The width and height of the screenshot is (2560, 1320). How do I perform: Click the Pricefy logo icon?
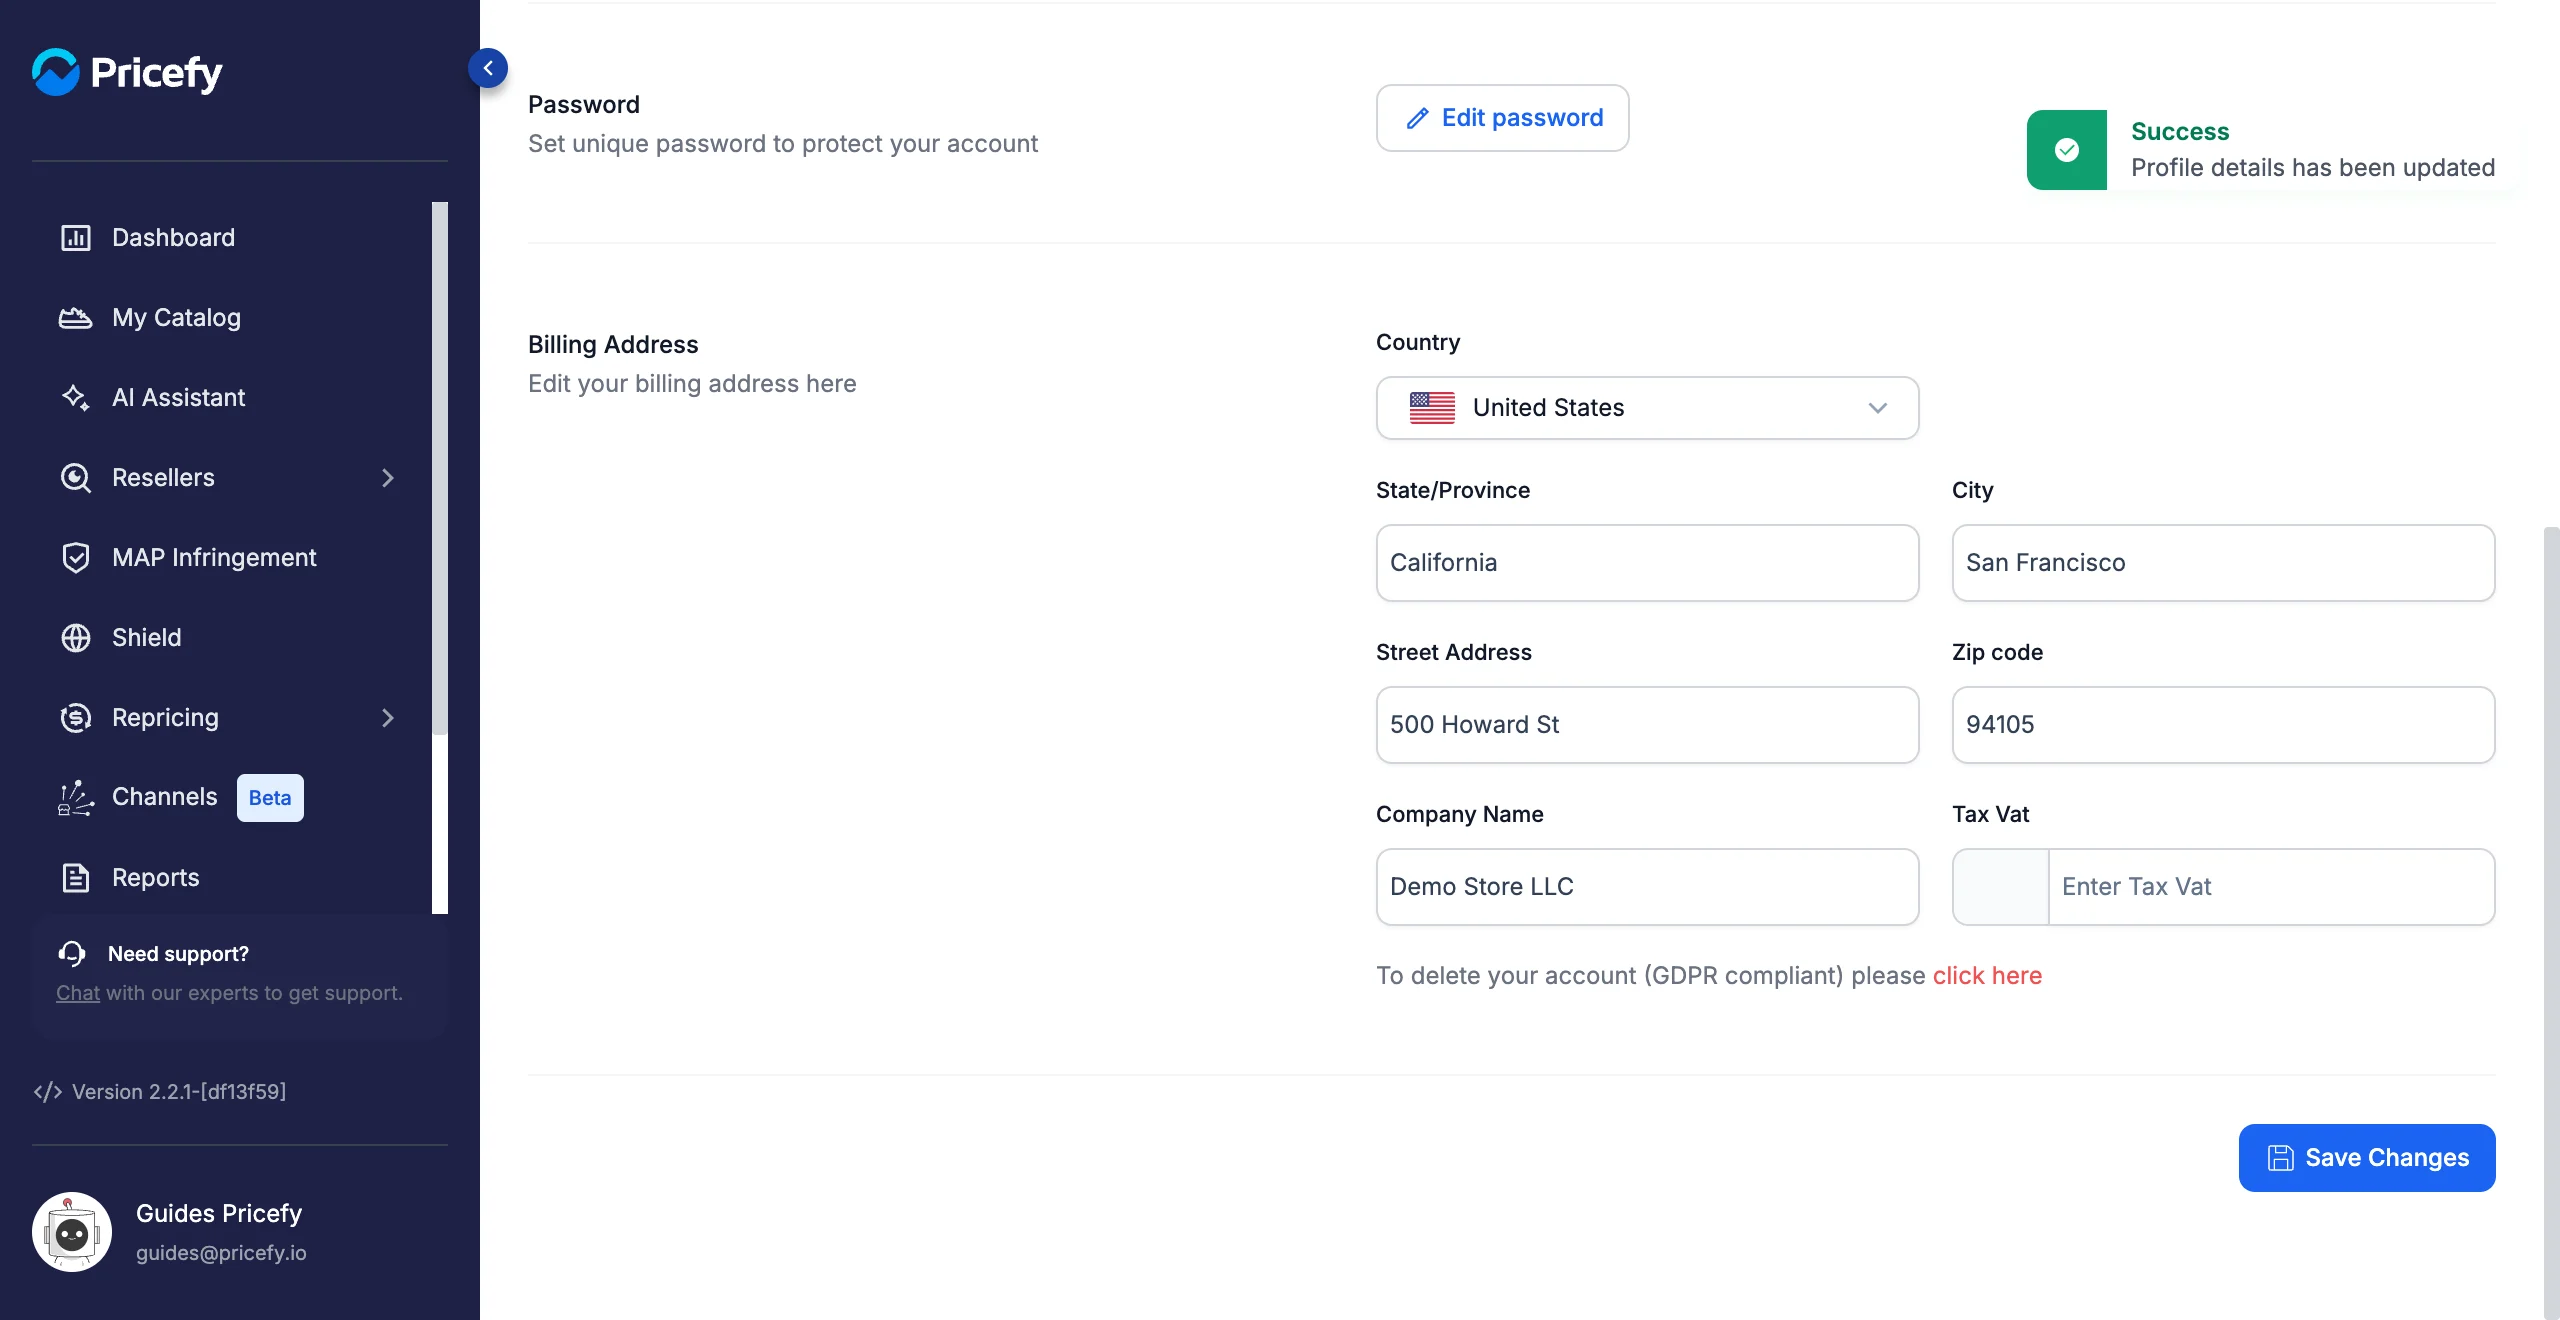[x=55, y=72]
